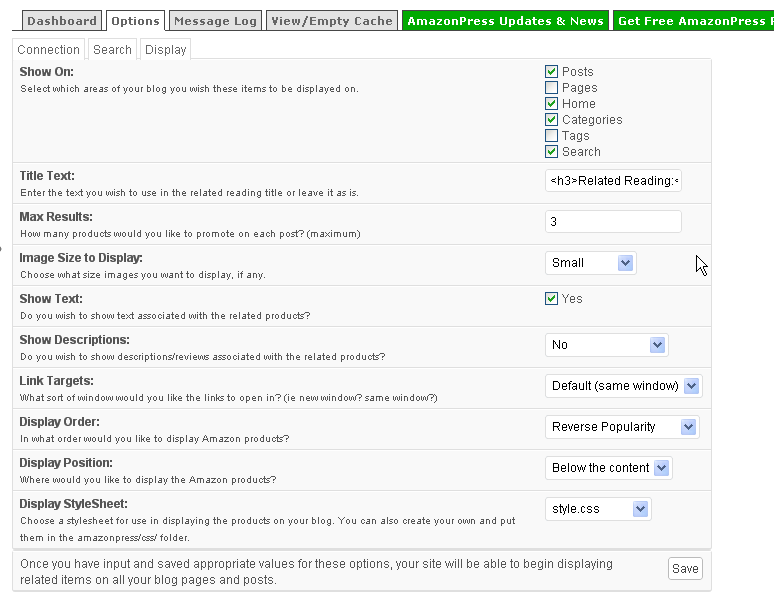Click the 'Once you have input and saved' note
Screen dimensions: 774x595
click(x=316, y=572)
